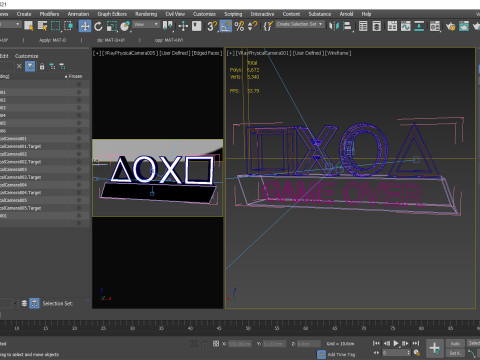Open the User Defined label of the Camera001 viewport
This screenshot has width=480, height=360.
tap(308, 53)
